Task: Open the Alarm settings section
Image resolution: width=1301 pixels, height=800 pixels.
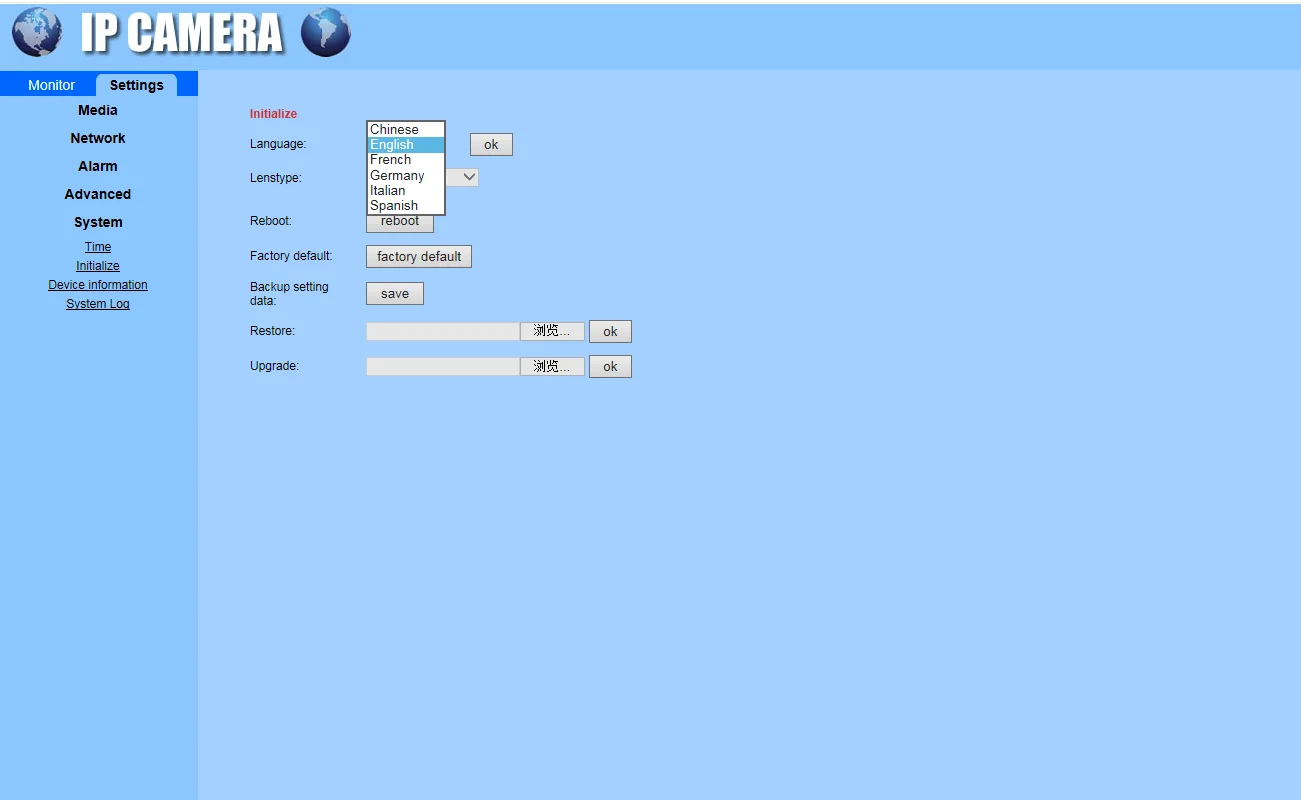Action: (x=98, y=166)
